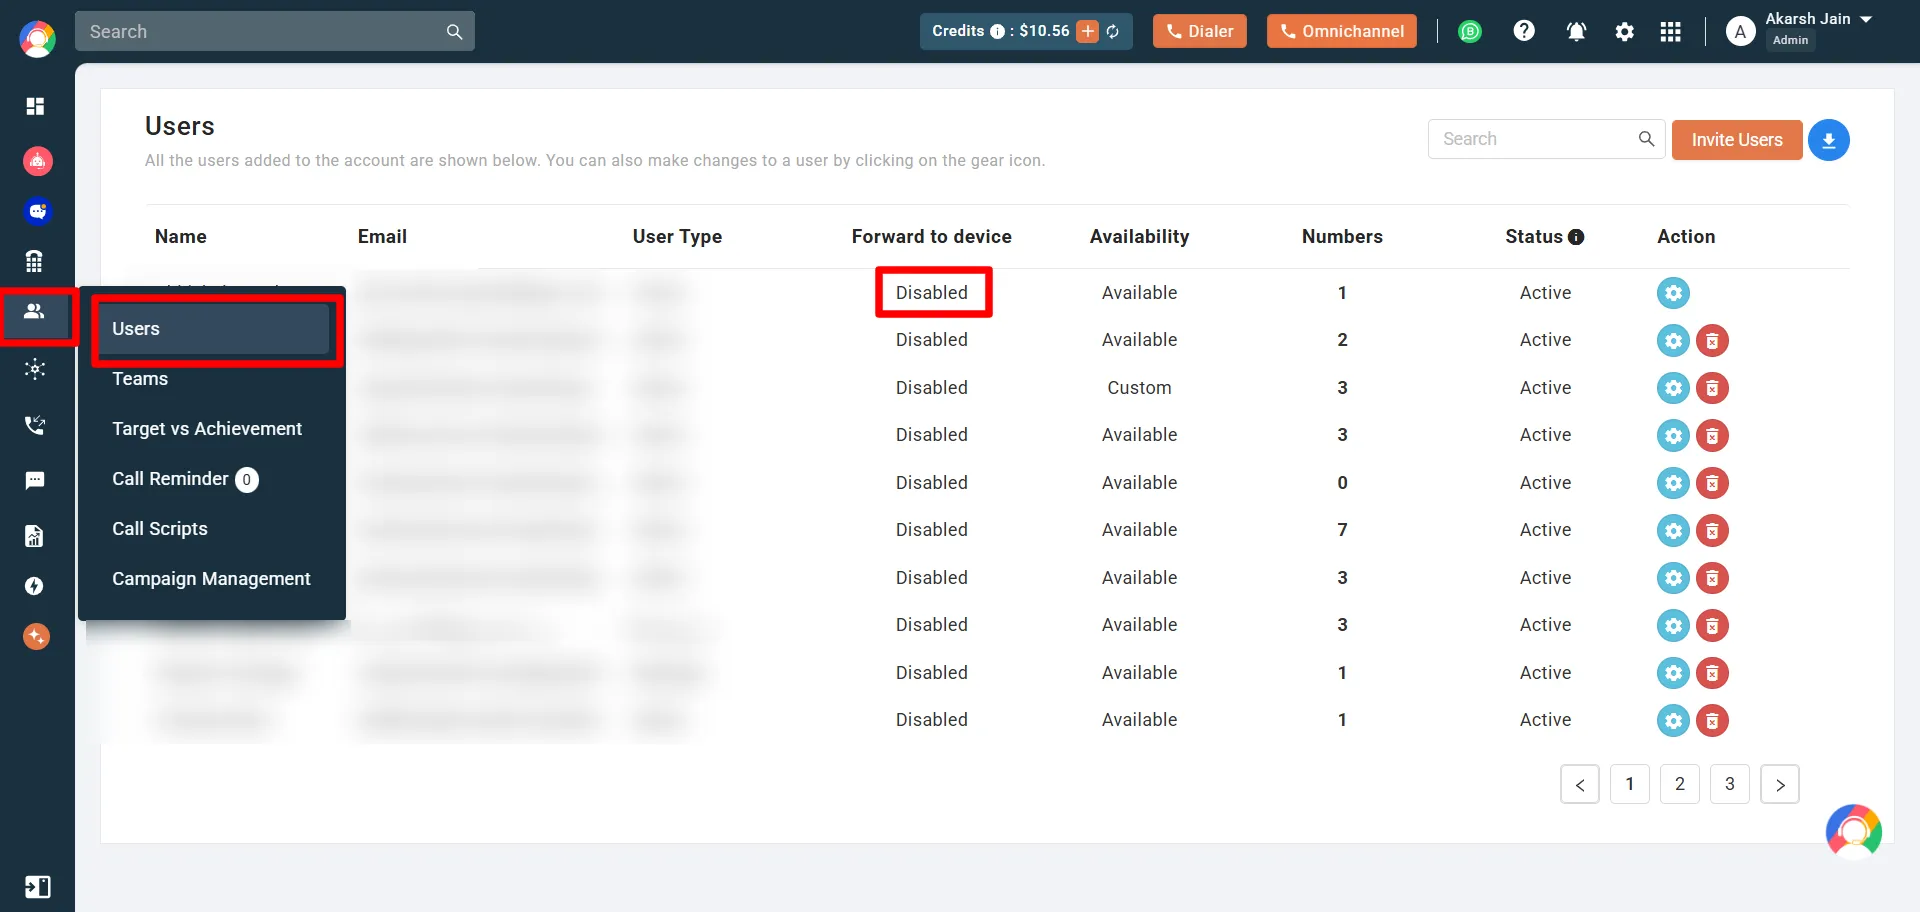This screenshot has width=1920, height=912.
Task: Go to next page of users
Action: click(x=1779, y=785)
